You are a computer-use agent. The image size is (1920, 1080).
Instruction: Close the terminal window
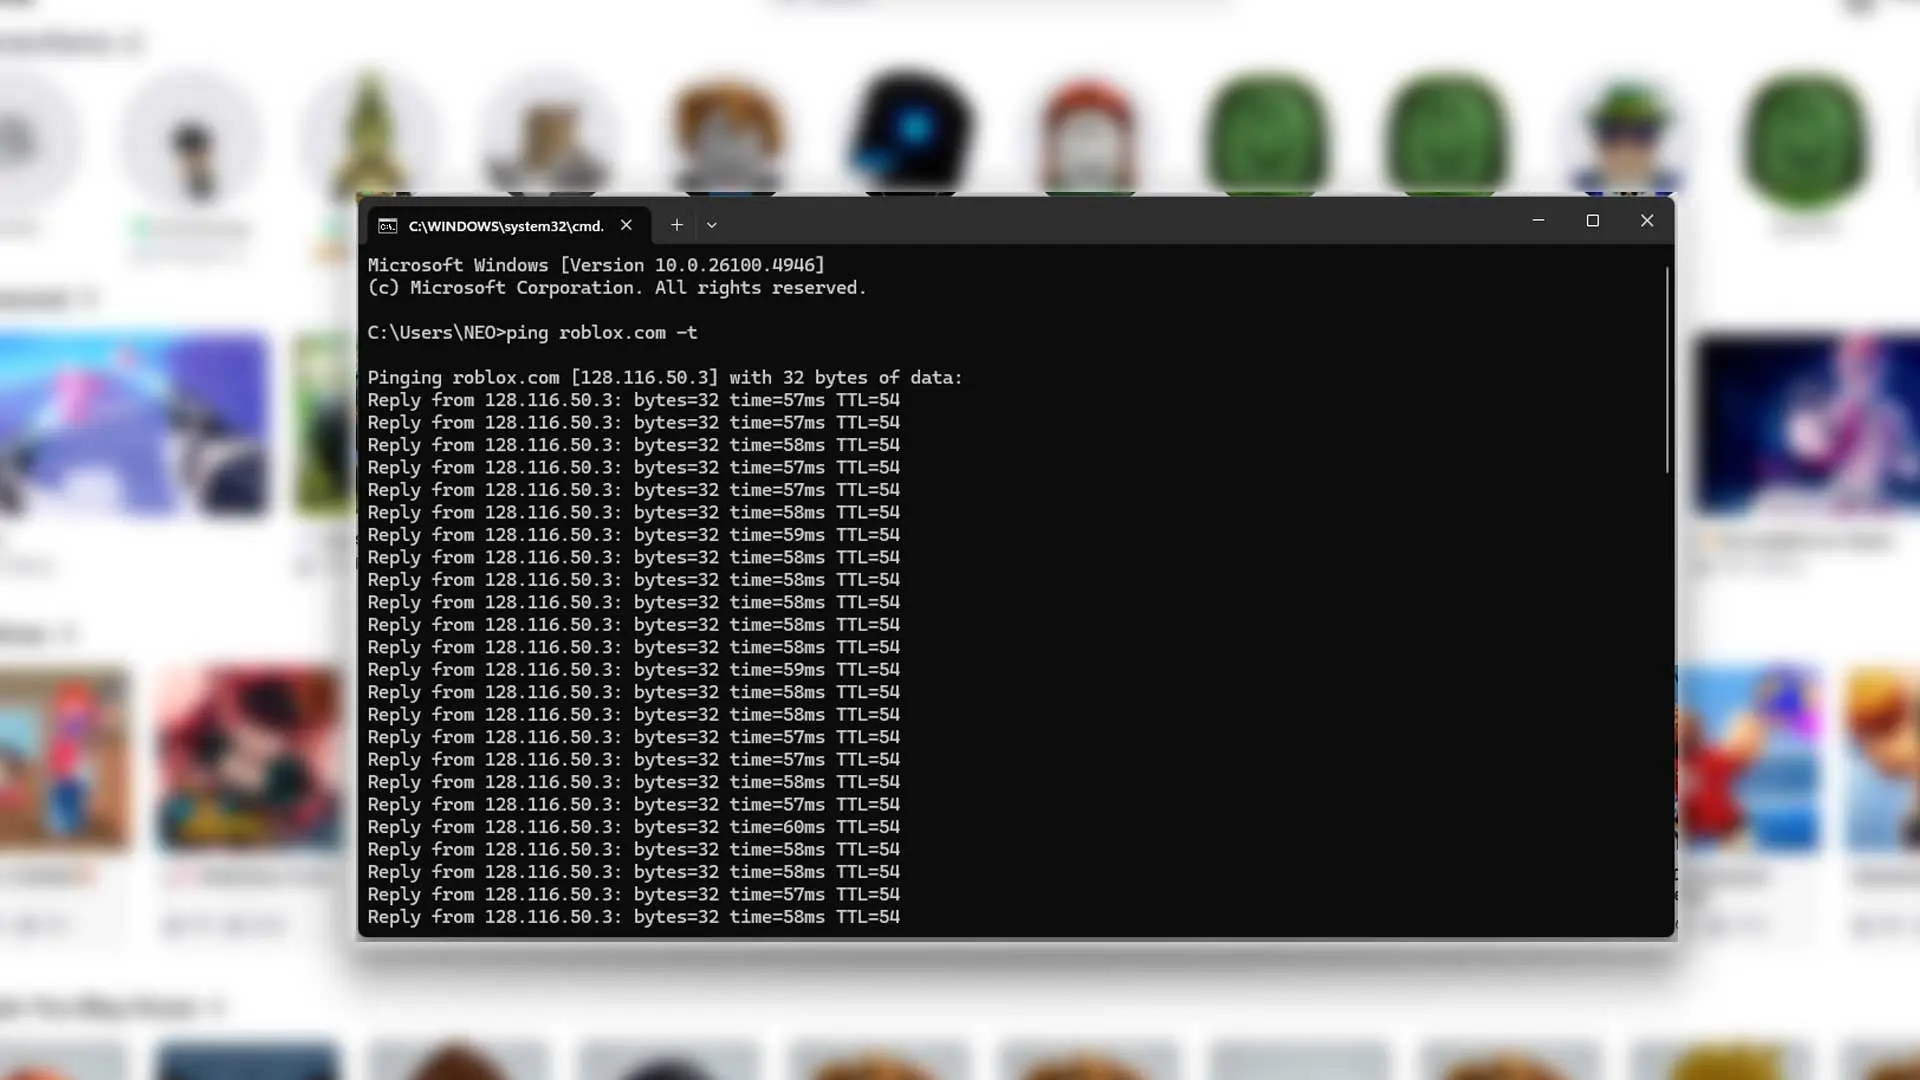pos(1647,221)
